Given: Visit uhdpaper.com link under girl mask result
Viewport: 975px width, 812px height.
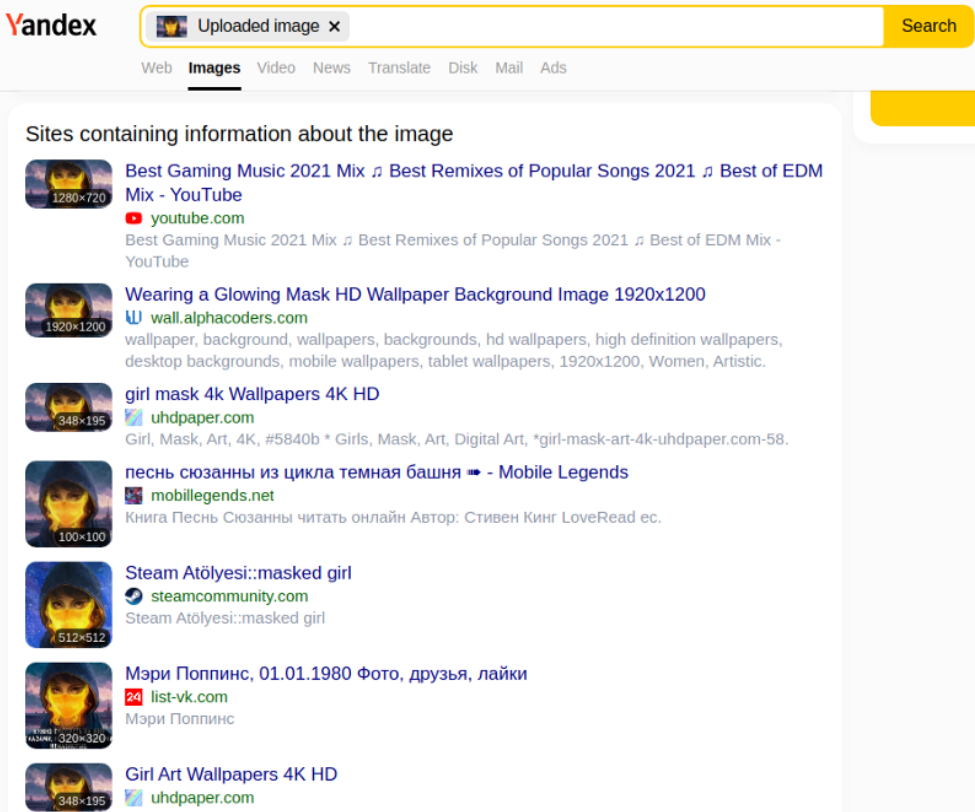Looking at the screenshot, I should click(x=203, y=417).
